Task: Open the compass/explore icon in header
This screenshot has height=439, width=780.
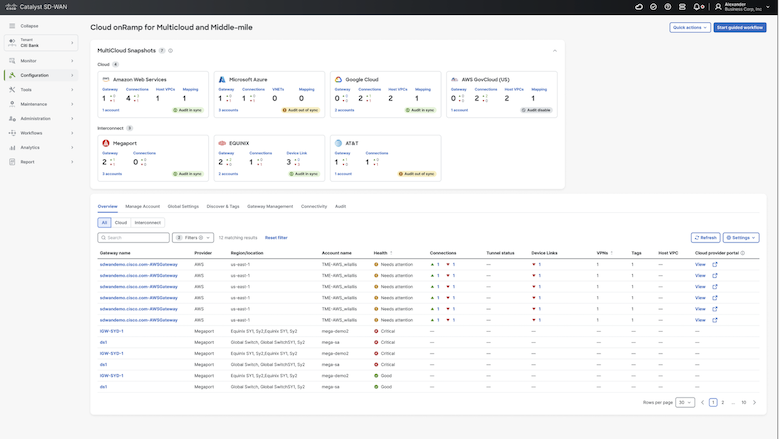Action: coord(653,7)
